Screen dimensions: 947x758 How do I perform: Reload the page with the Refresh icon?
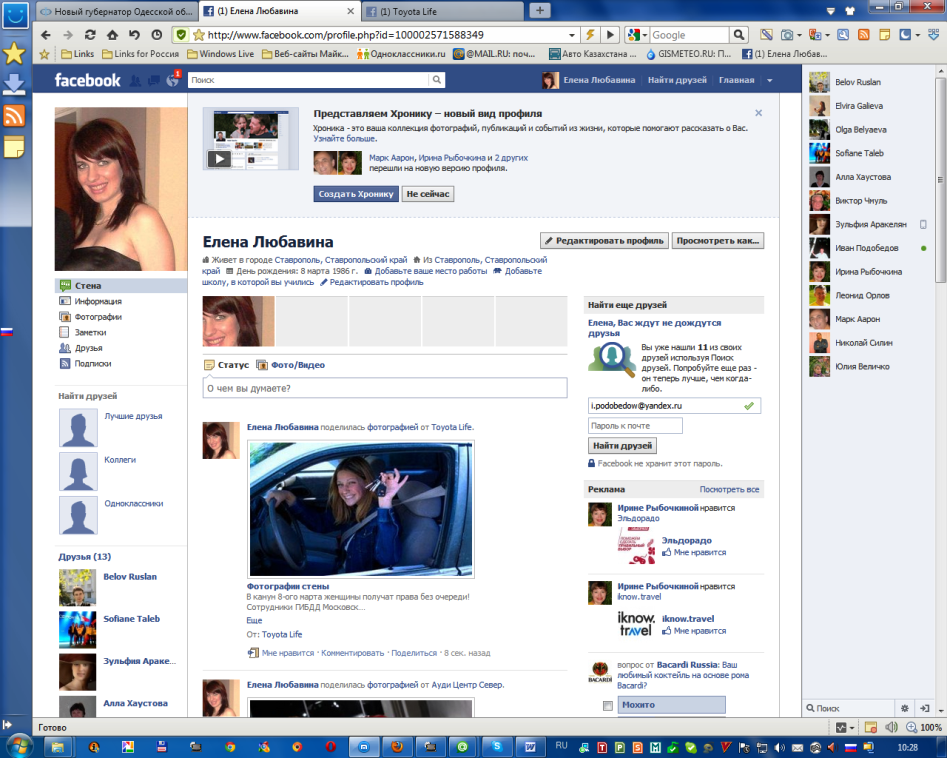pyautogui.click(x=90, y=35)
